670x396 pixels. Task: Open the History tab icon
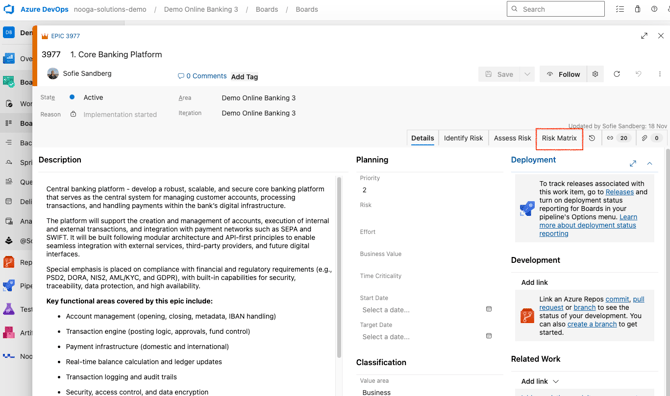pos(592,138)
